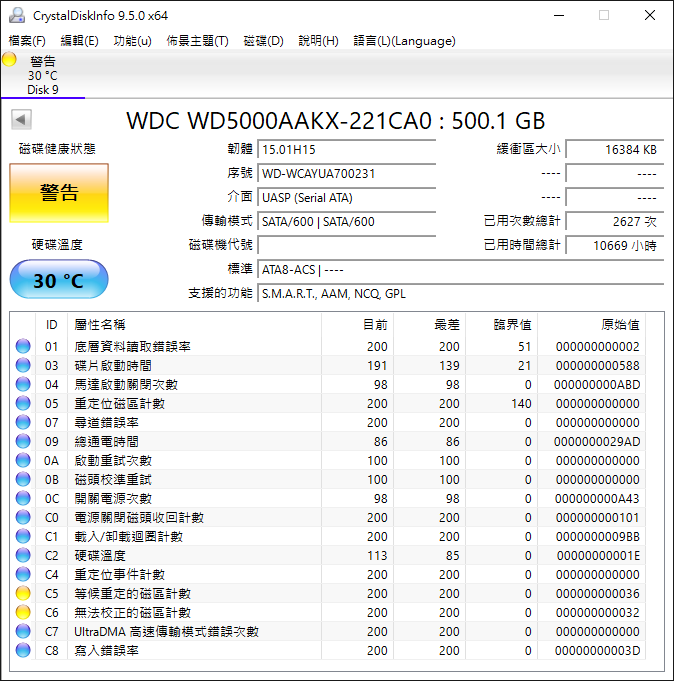Click the blue status icon for ID 03
The image size is (674, 681).
(23, 365)
